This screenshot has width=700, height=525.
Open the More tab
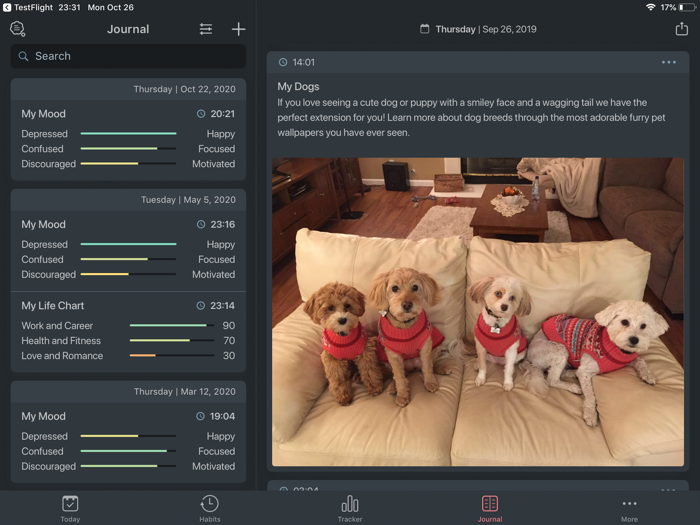629,508
